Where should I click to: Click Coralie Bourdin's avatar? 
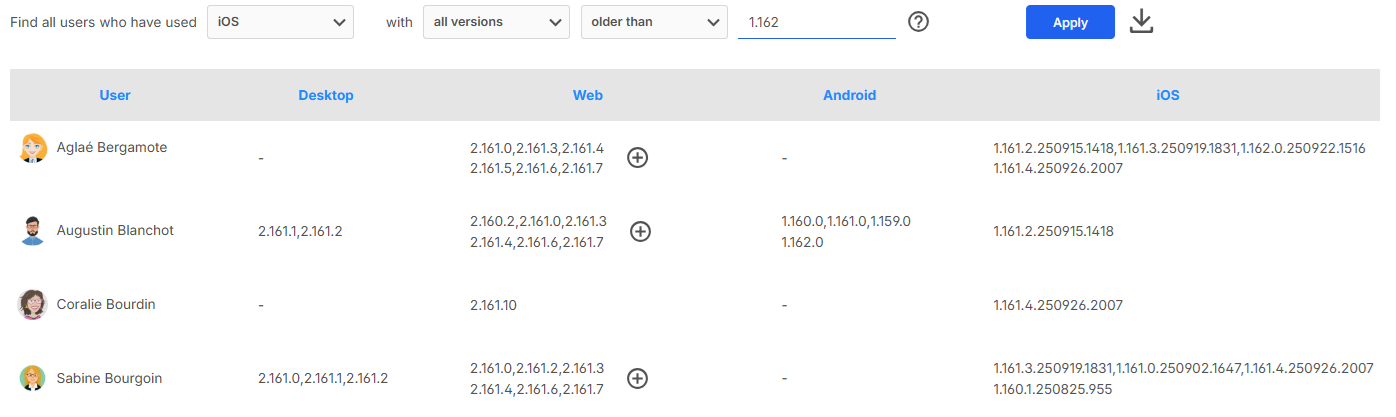click(x=33, y=305)
